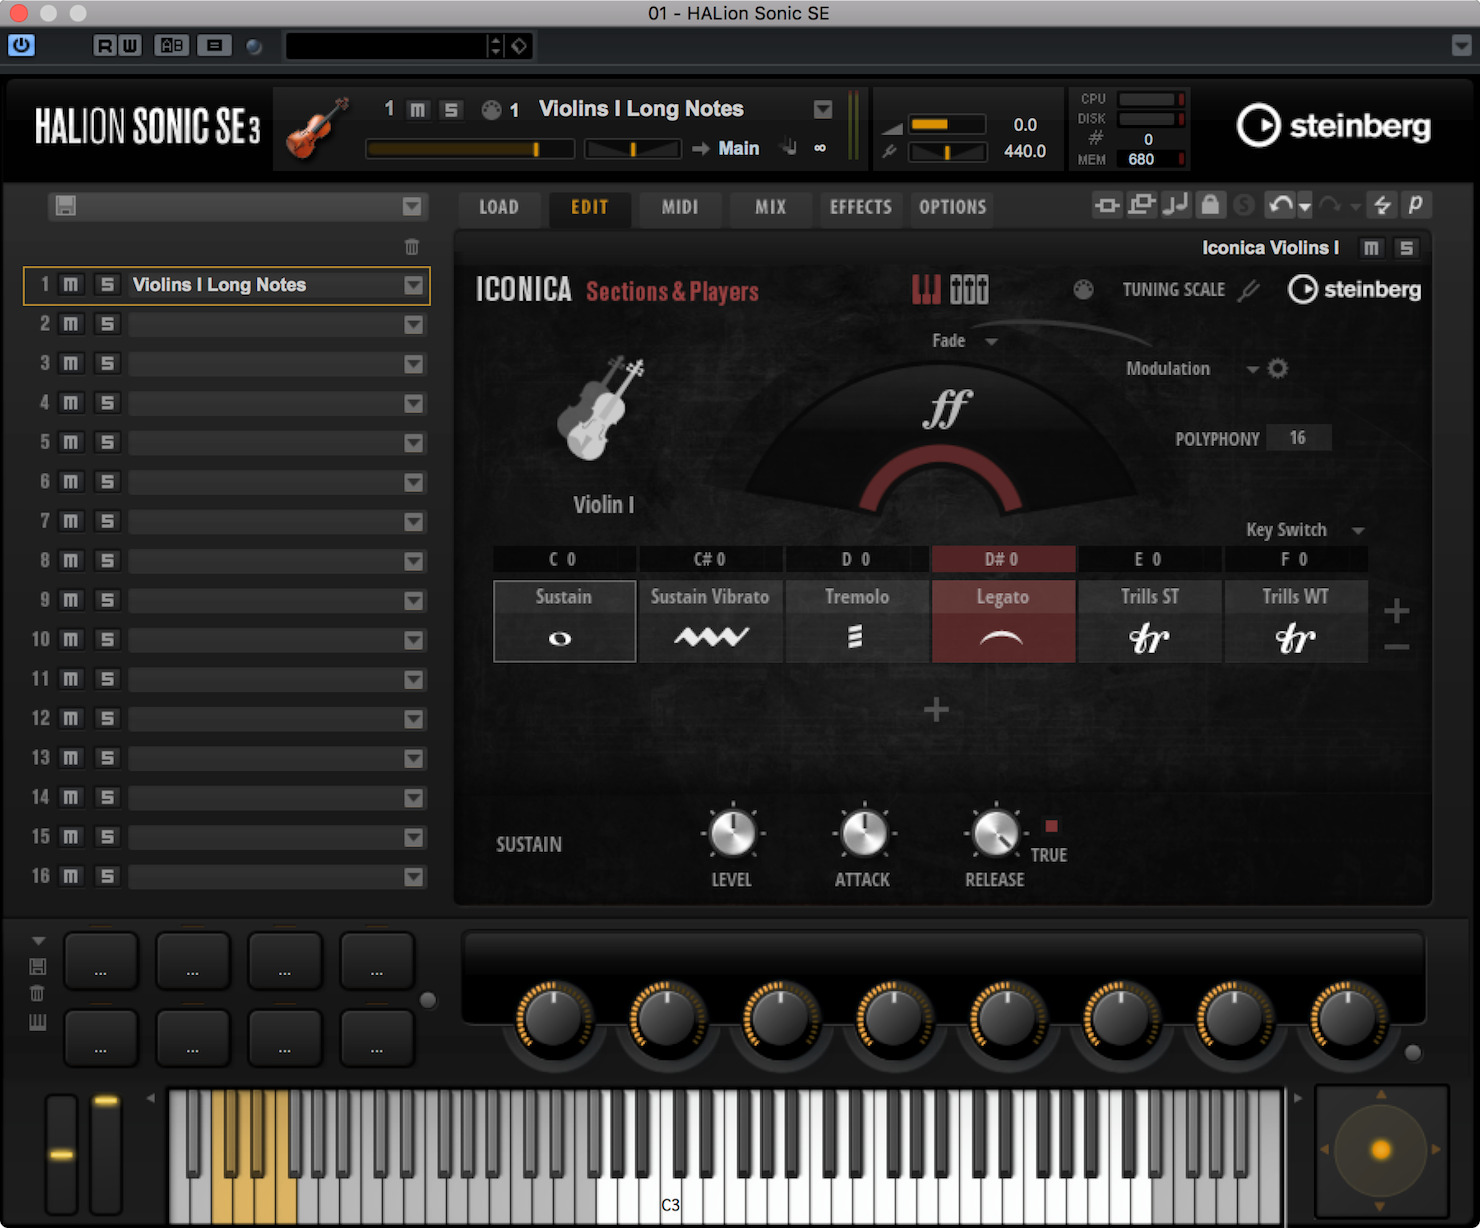Click the Tuning Scale fork icon

pyautogui.click(x=1248, y=290)
